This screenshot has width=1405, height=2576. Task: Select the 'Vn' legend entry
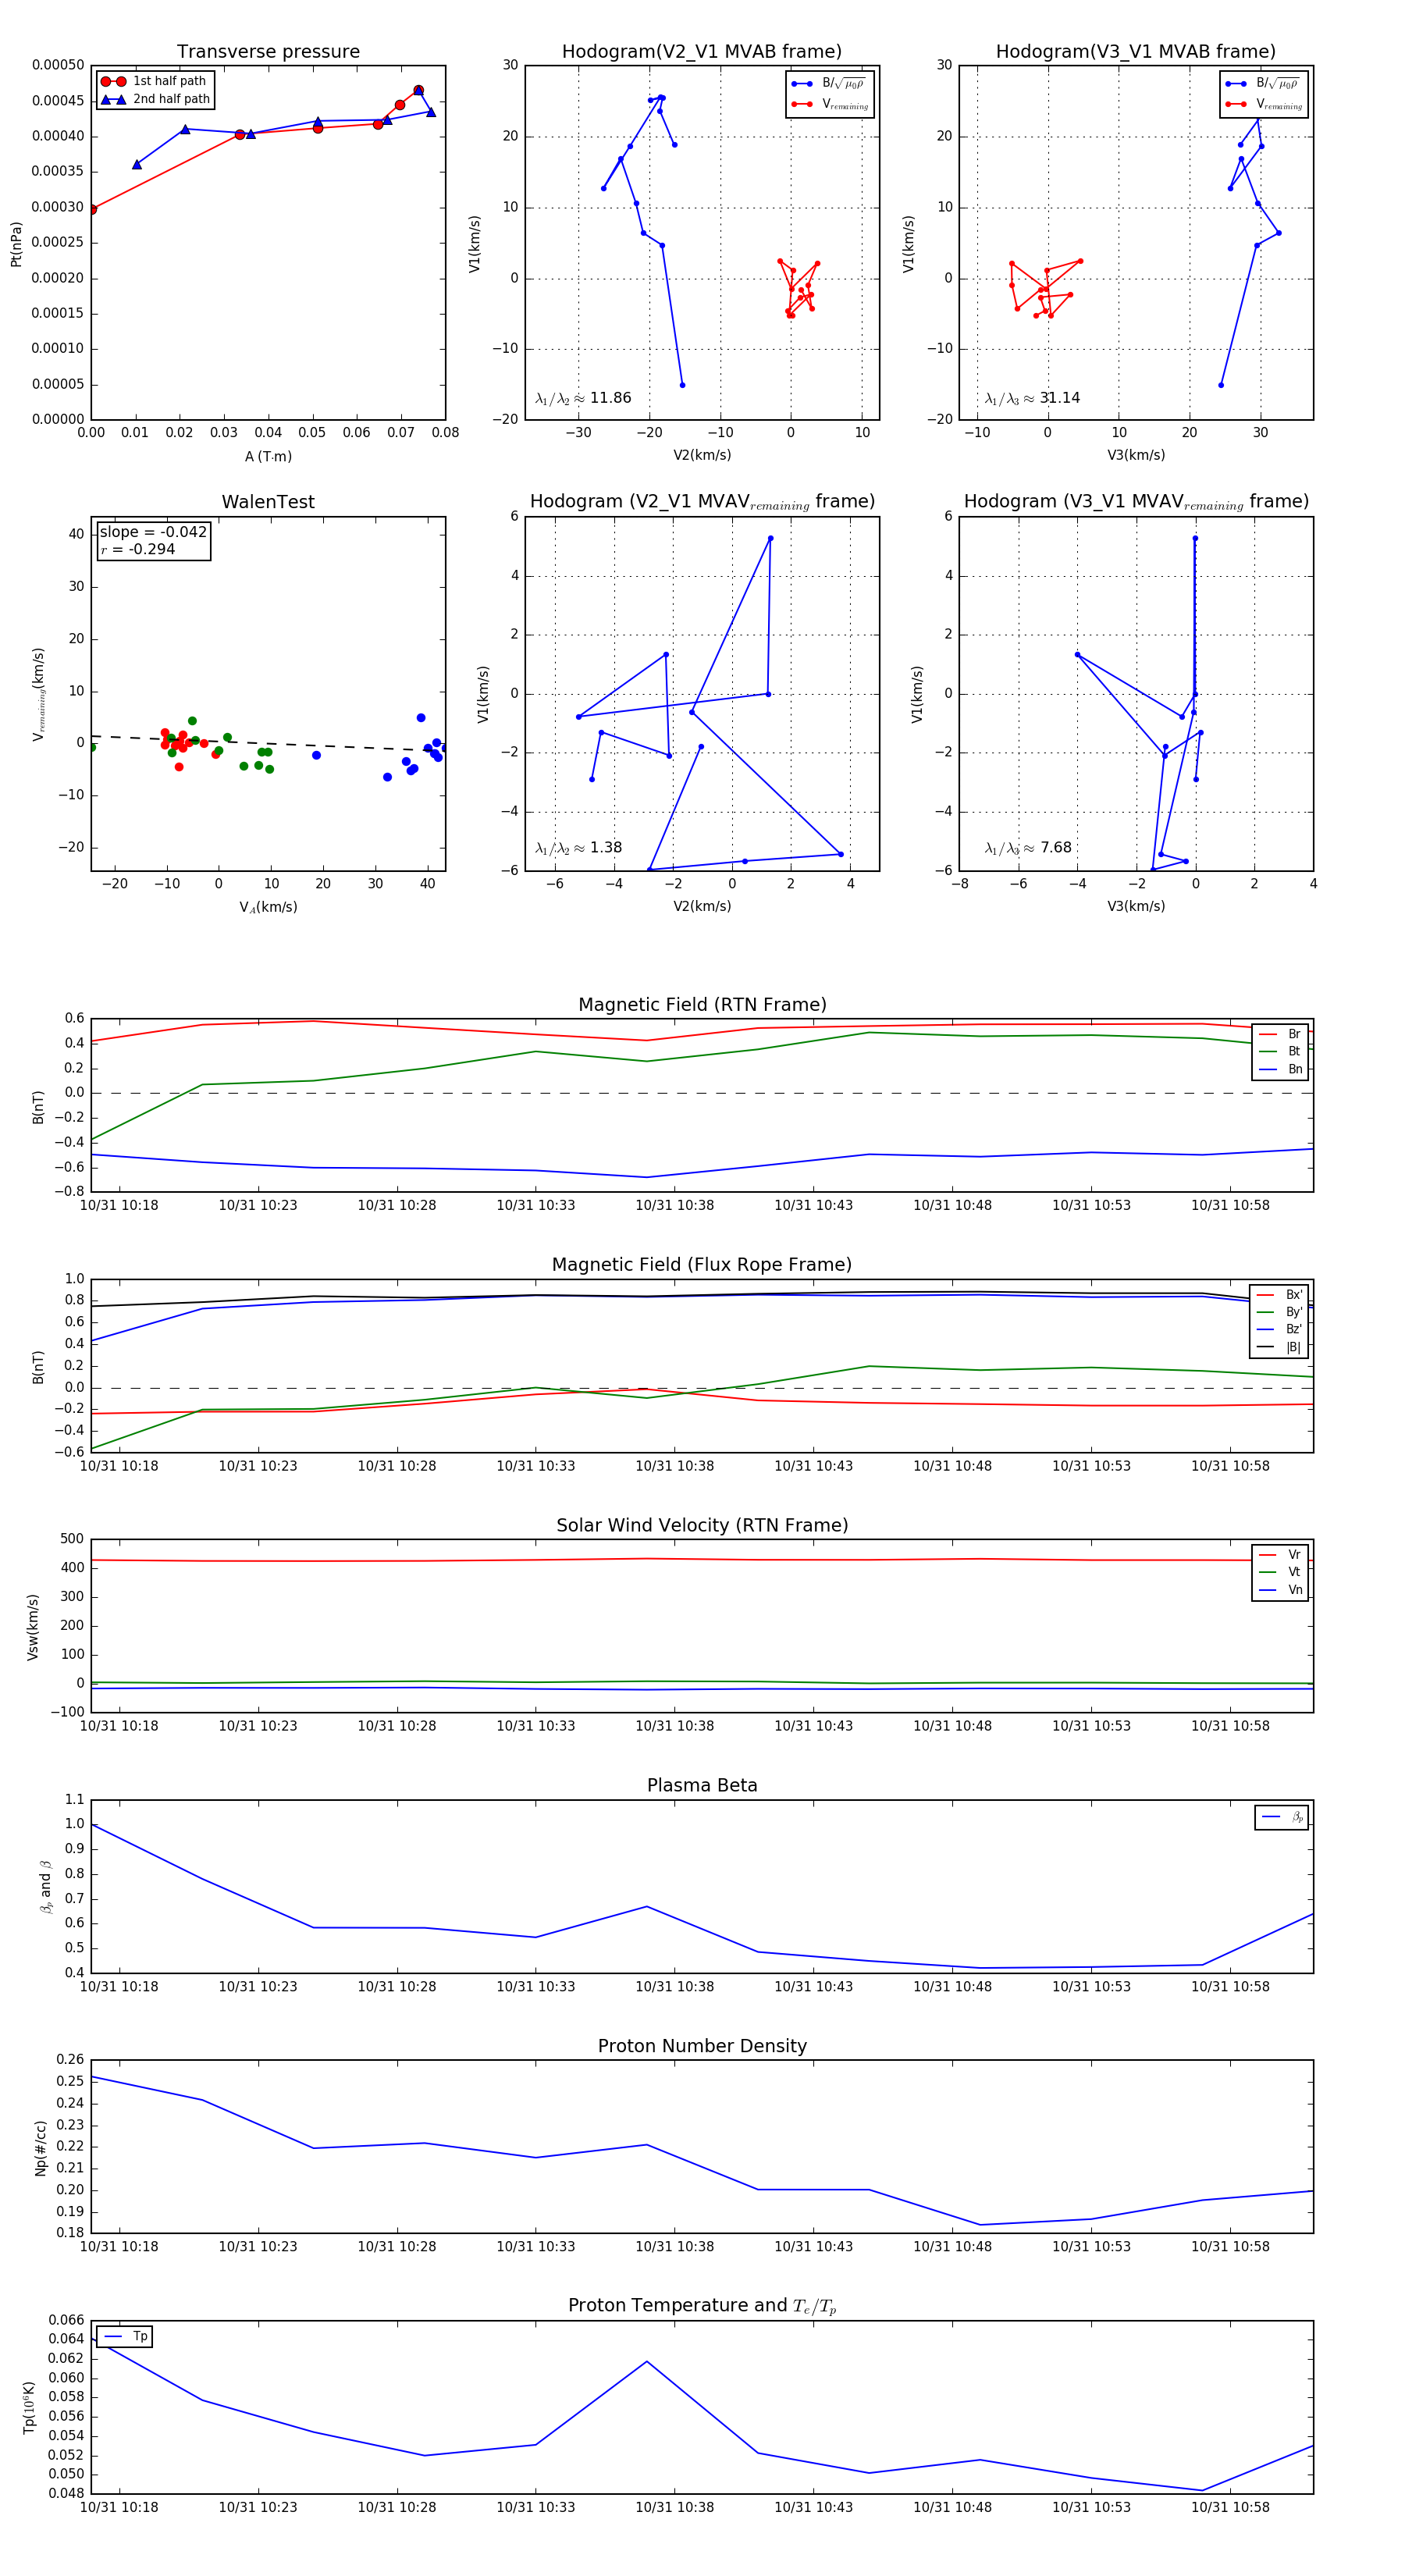click(x=1280, y=1590)
